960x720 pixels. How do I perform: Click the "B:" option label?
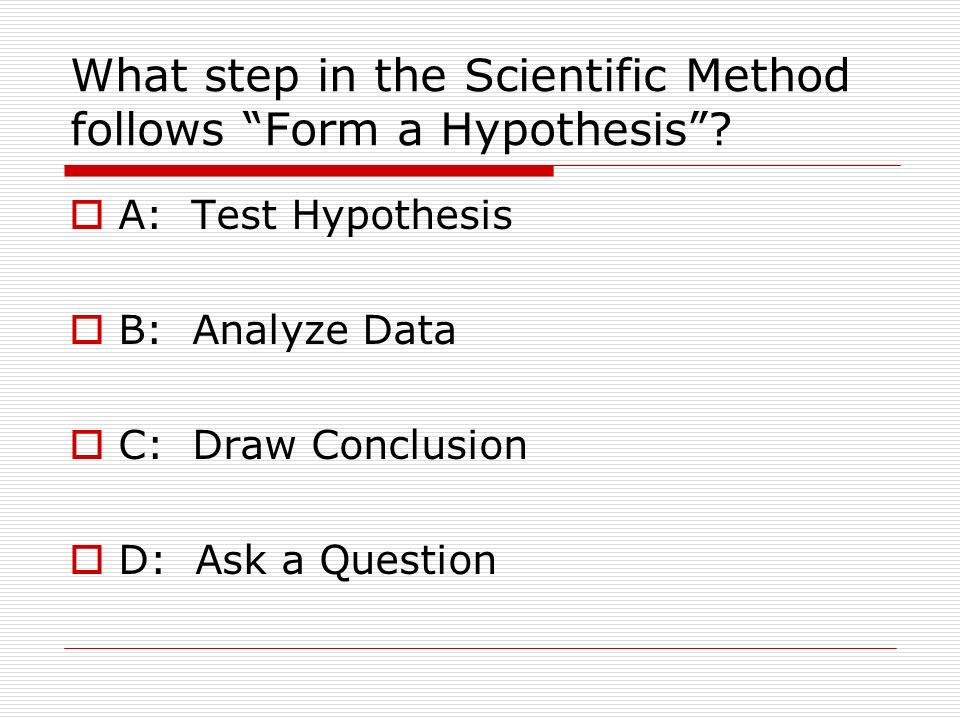tap(140, 330)
